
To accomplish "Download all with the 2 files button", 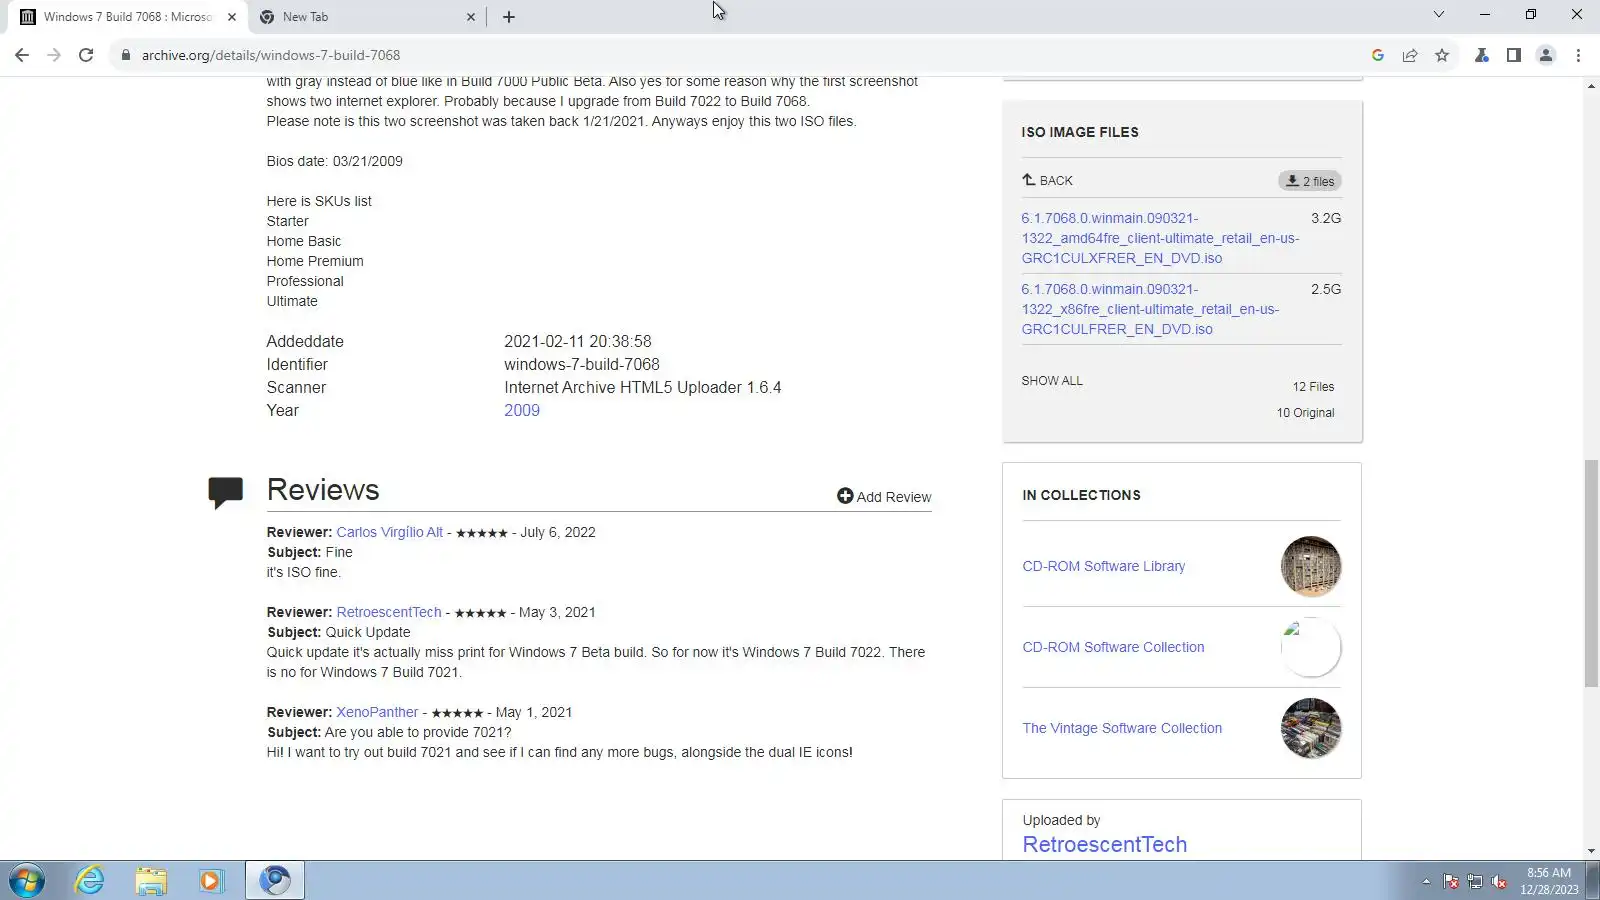I will [x=1309, y=181].
